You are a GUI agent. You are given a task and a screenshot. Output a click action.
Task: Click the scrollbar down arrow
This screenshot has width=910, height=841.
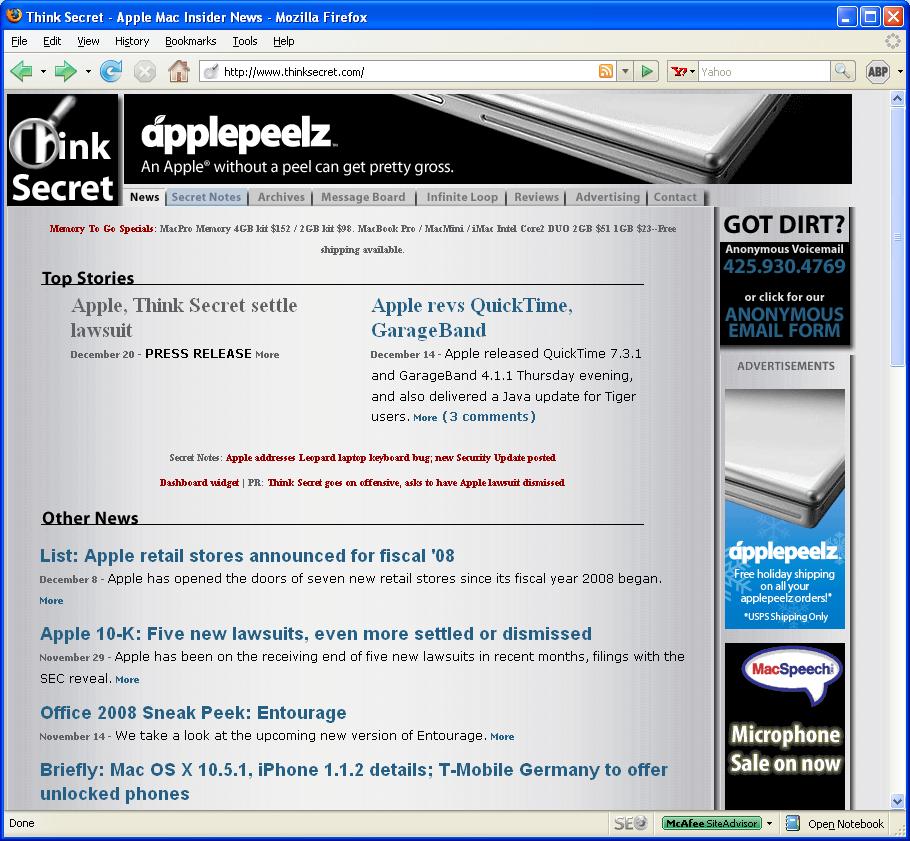[897, 802]
